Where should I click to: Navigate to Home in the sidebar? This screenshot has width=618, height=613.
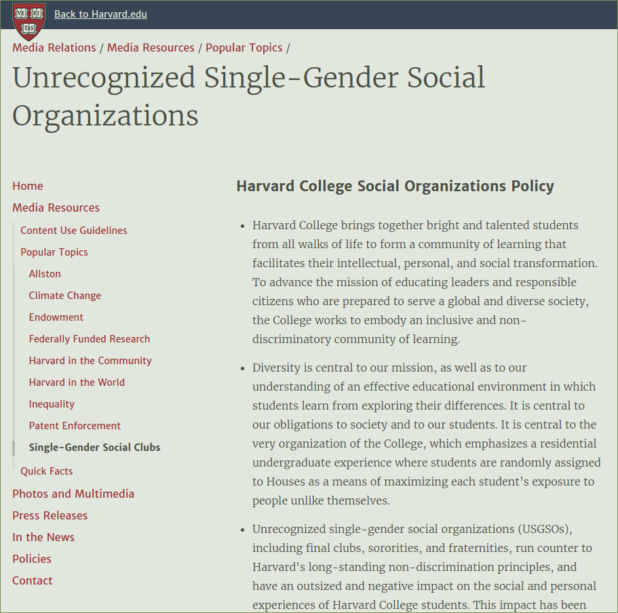(x=28, y=186)
